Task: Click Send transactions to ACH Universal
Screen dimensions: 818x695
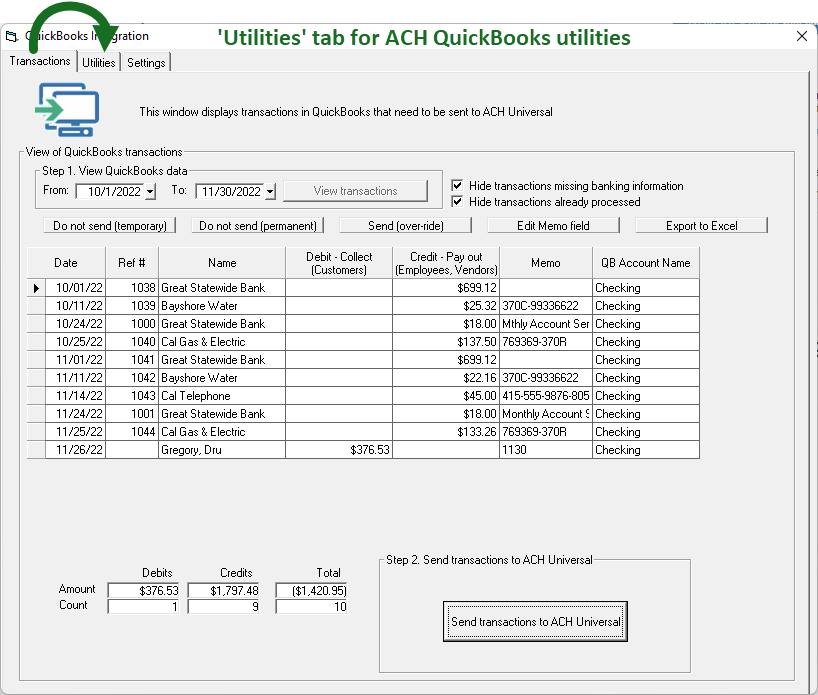Action: point(535,622)
